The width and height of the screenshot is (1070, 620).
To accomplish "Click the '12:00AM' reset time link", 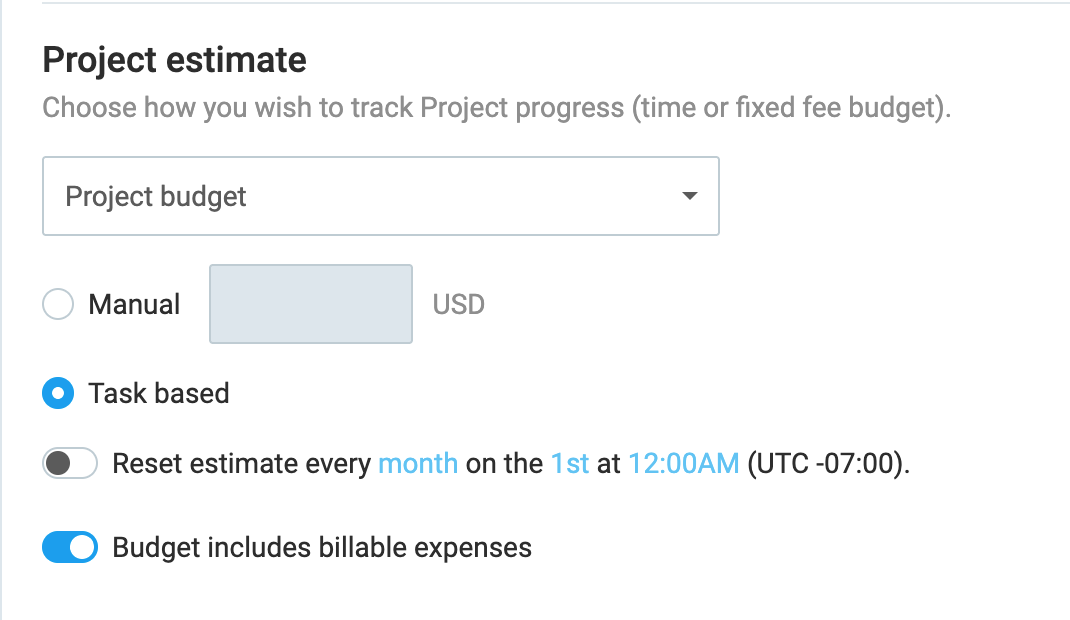I will pos(683,464).
